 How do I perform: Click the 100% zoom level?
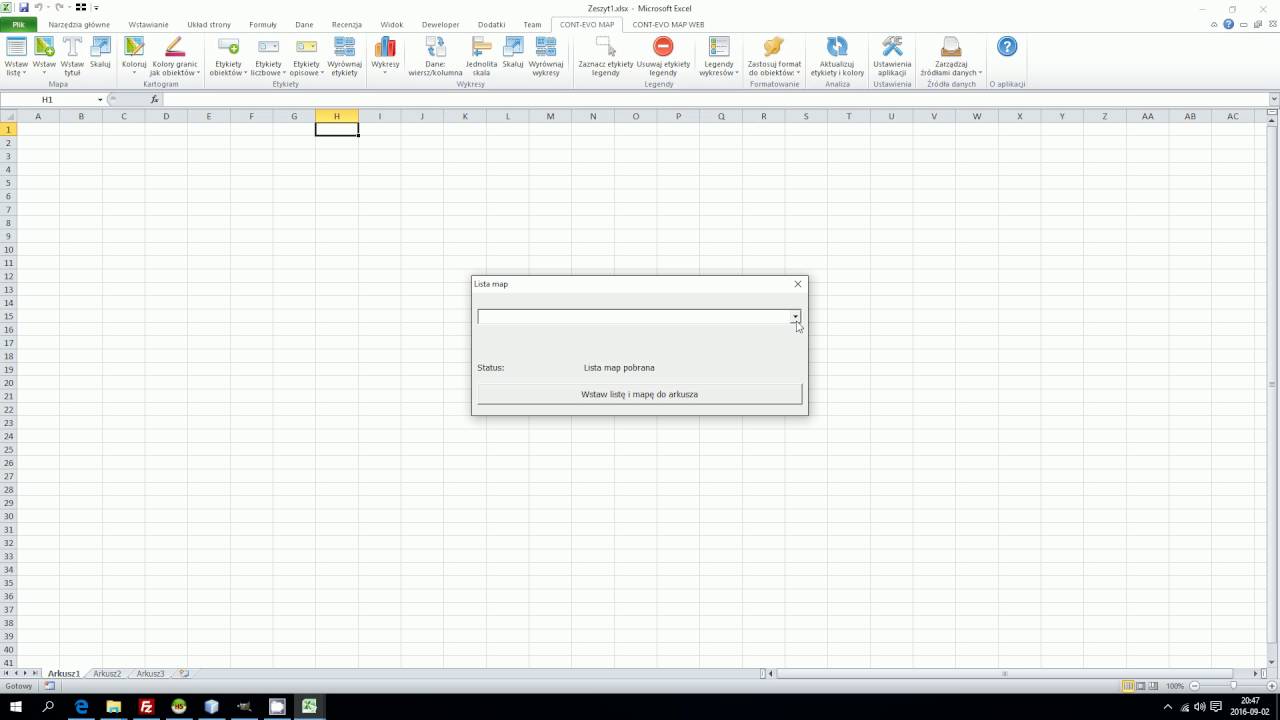[1175, 686]
